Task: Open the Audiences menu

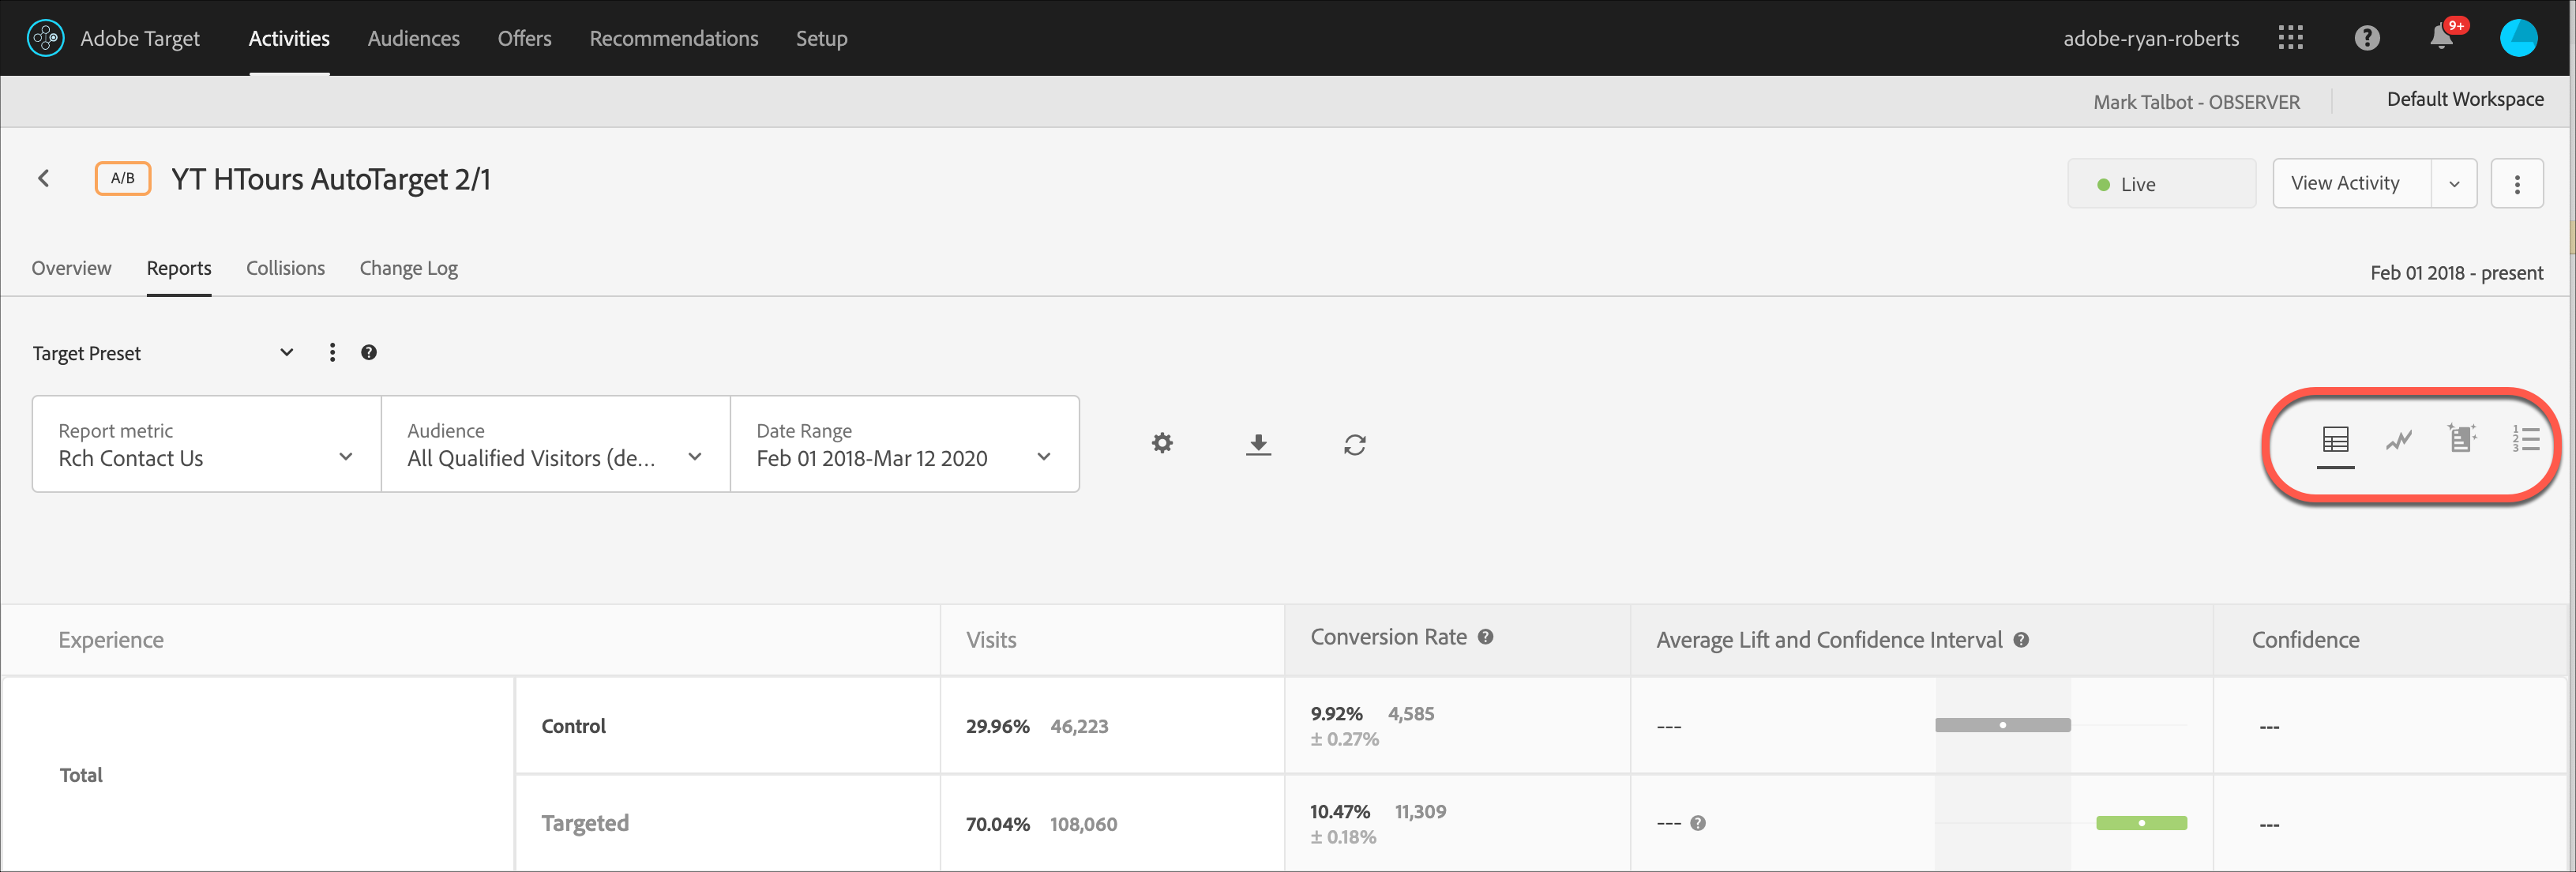Action: click(413, 38)
